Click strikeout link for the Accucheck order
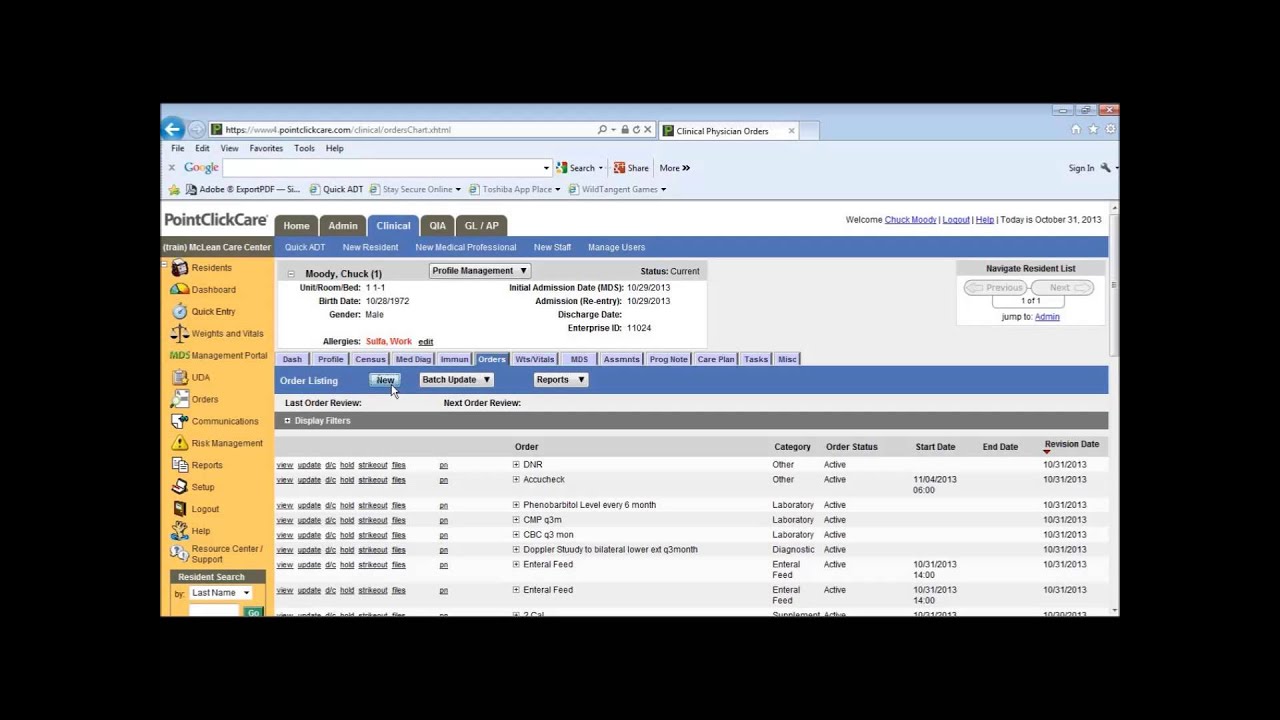The height and width of the screenshot is (720, 1280). pyautogui.click(x=373, y=480)
